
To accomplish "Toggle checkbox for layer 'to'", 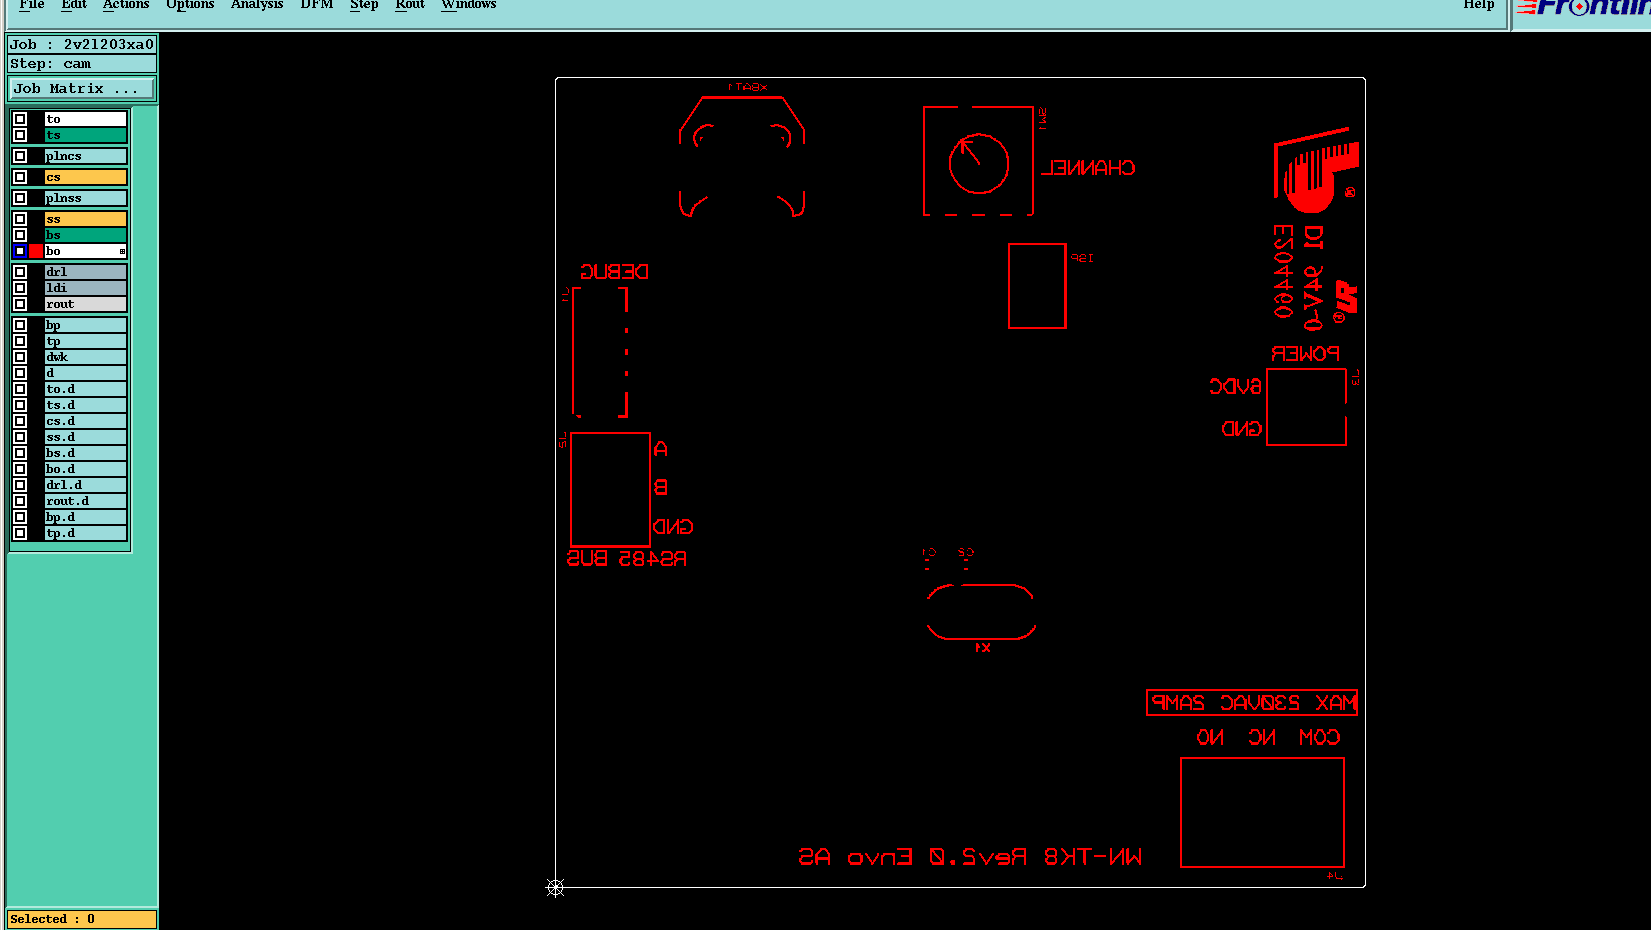I will [20, 119].
